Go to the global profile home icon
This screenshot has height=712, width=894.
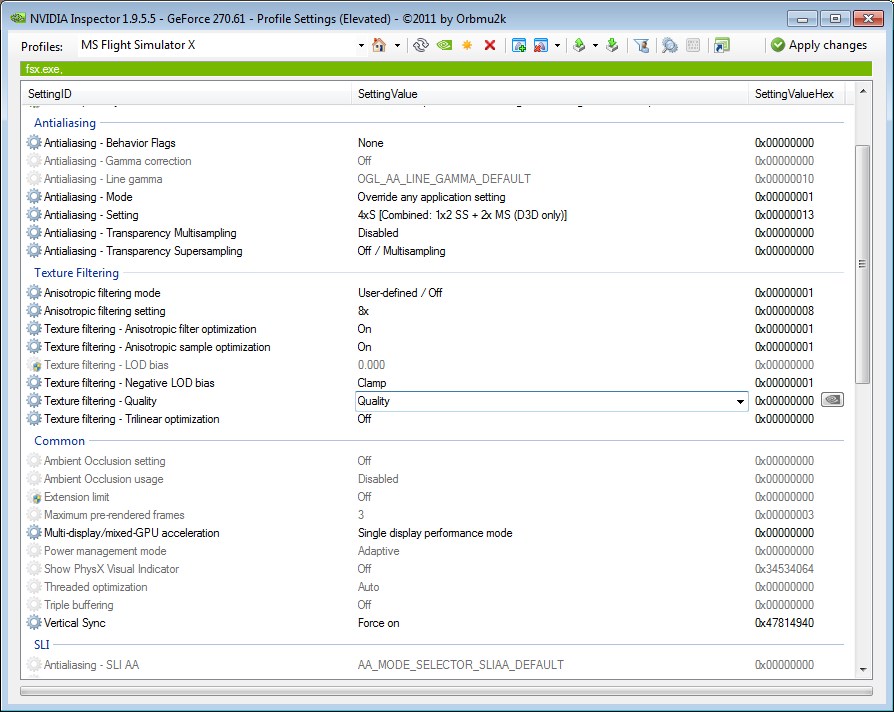[379, 45]
